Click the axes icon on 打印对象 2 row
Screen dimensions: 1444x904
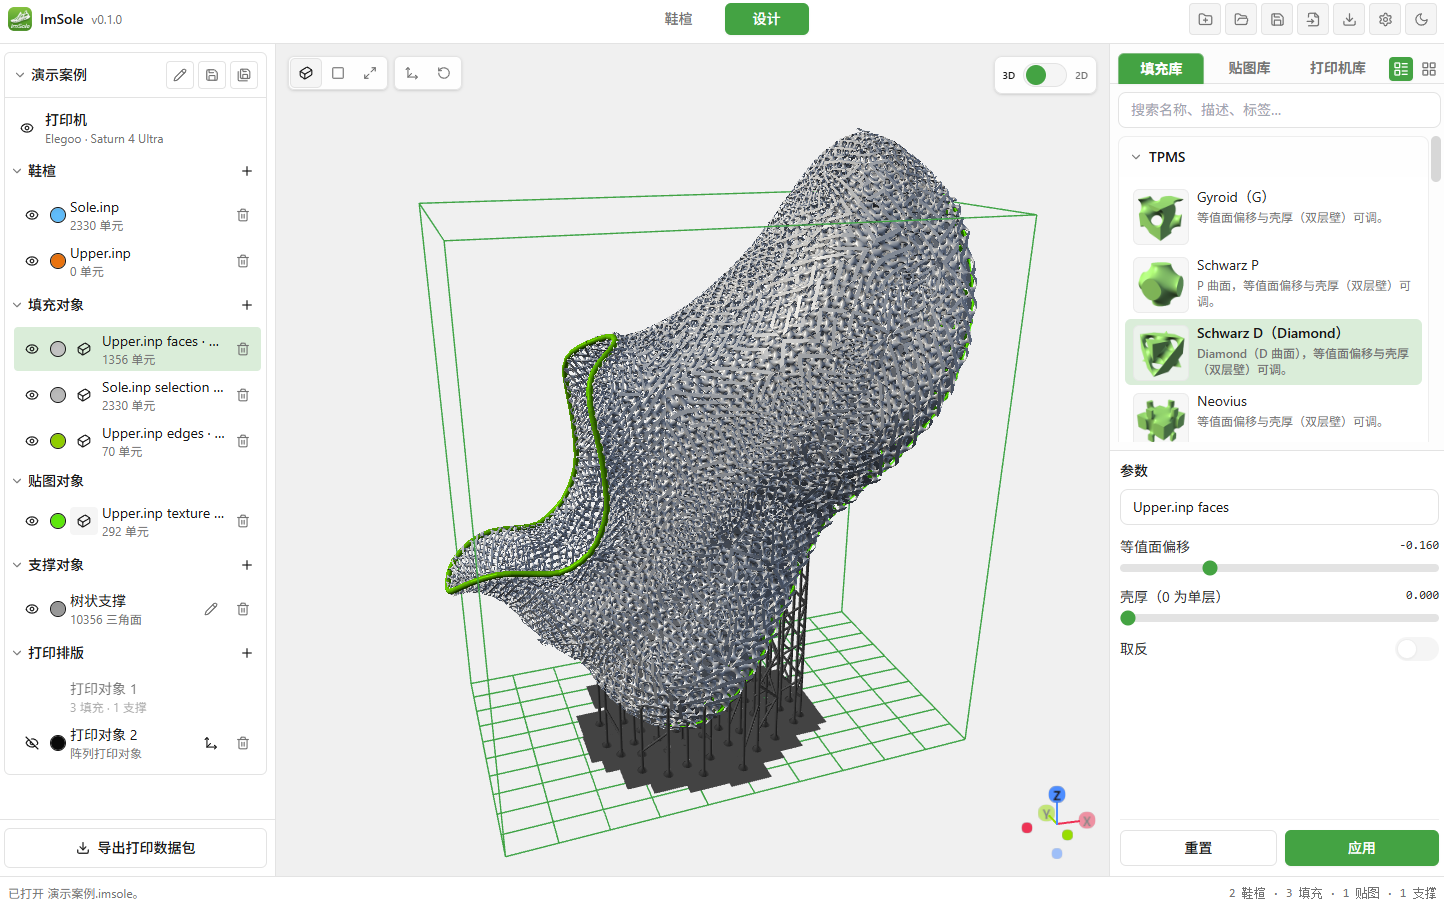tap(211, 743)
